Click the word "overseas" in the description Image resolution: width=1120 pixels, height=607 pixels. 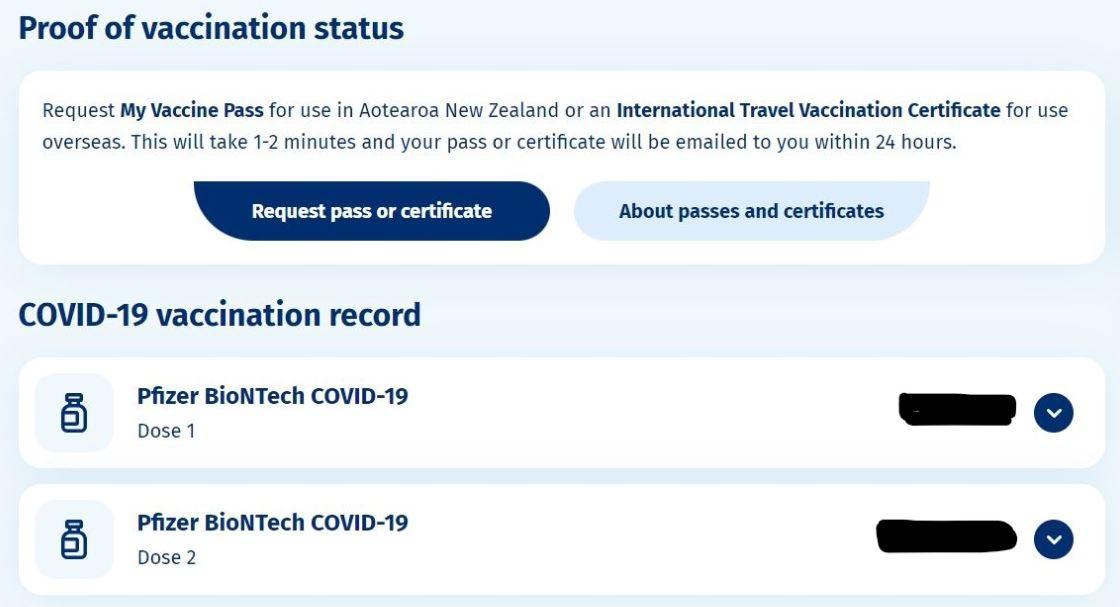[84, 143]
